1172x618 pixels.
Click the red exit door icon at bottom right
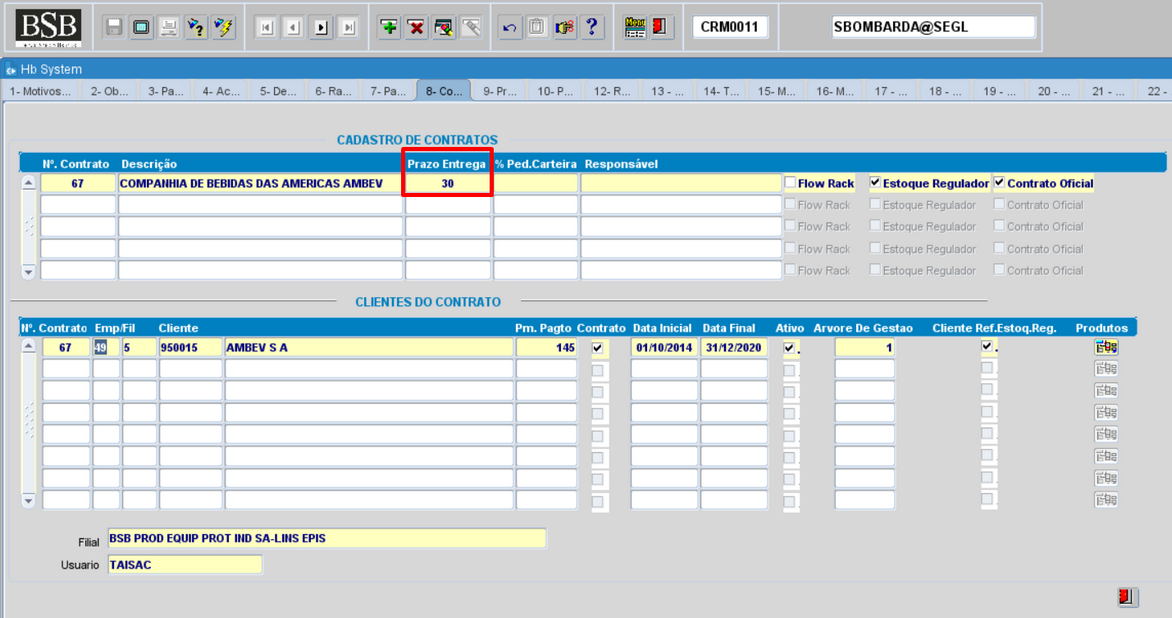(1128, 597)
